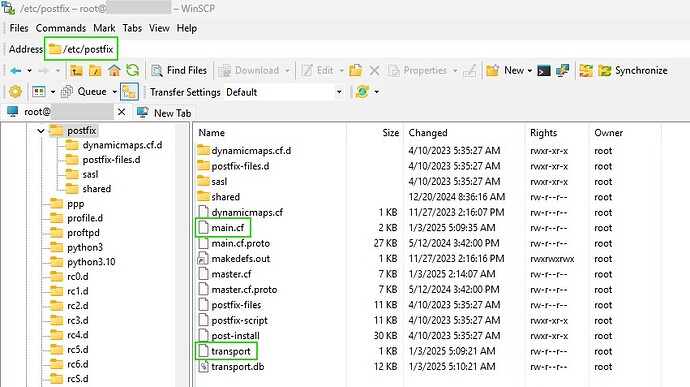Expand the New dropdown arrow
The image size is (690, 387).
coord(529,70)
